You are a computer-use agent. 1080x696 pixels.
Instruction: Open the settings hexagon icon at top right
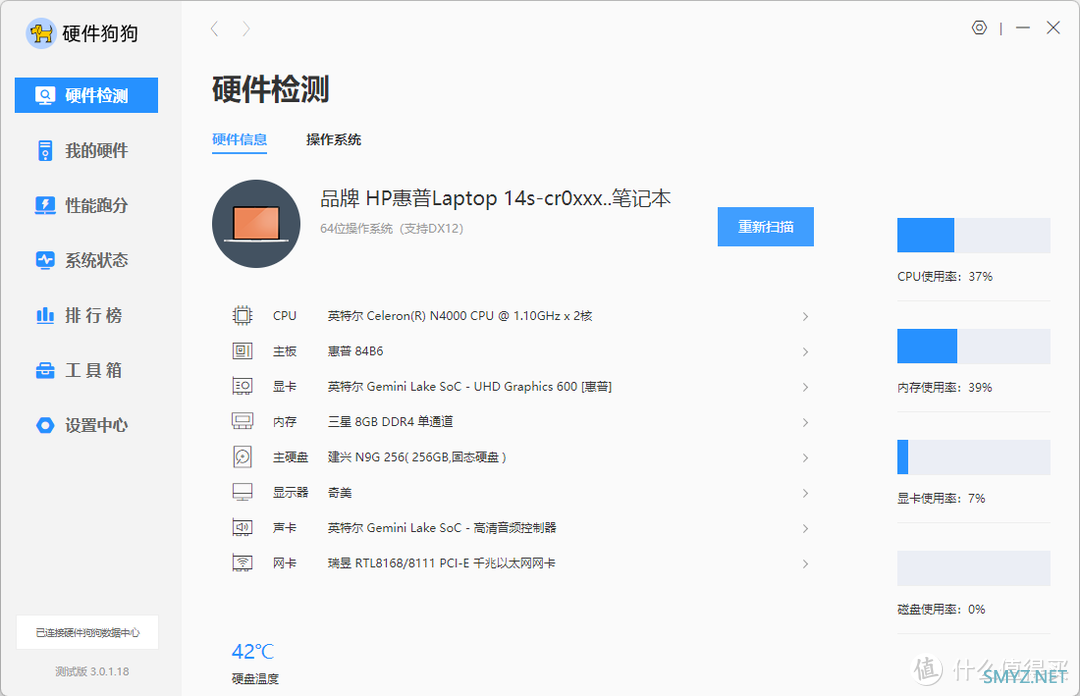(979, 28)
